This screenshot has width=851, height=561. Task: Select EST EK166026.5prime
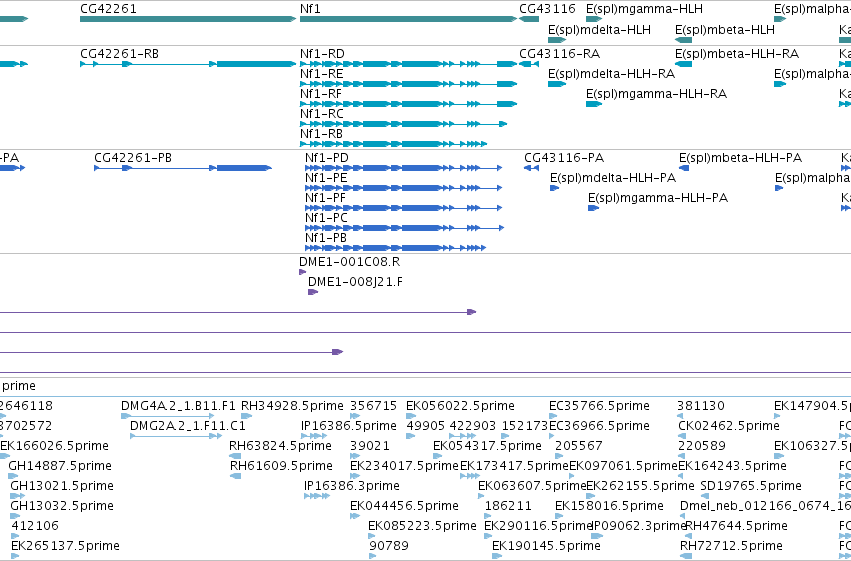tap(5, 456)
